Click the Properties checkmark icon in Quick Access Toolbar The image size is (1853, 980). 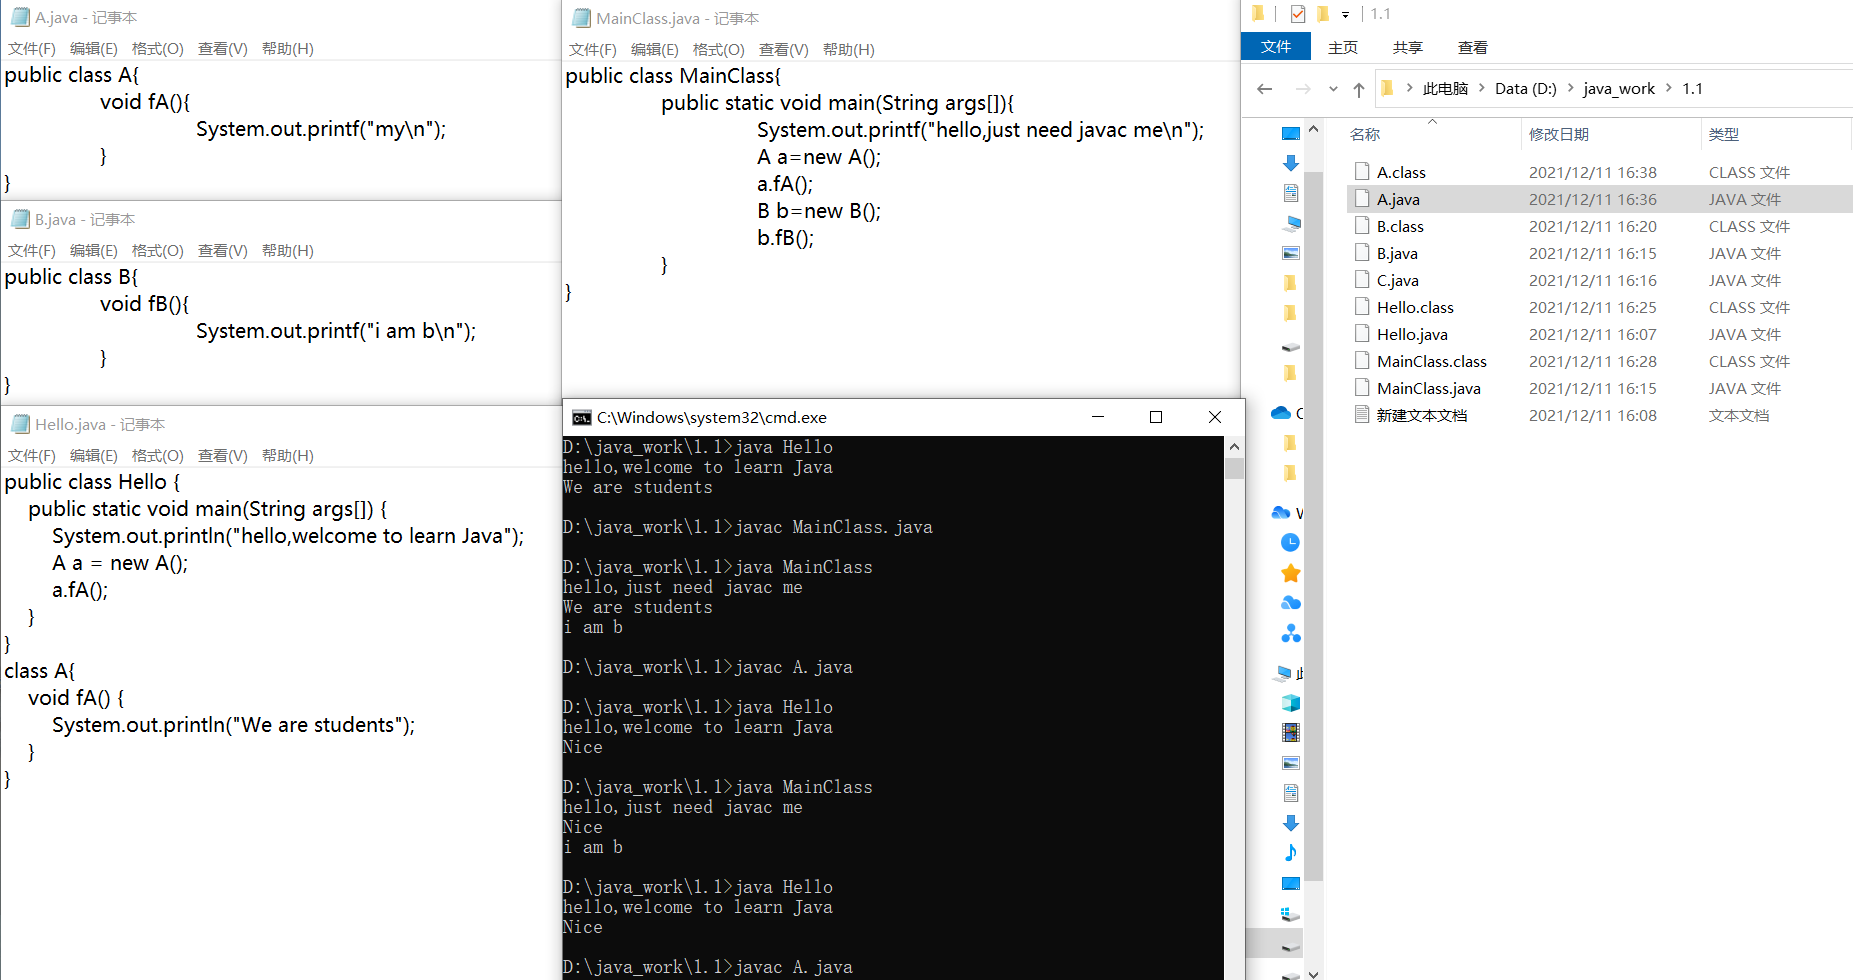pyautogui.click(x=1297, y=13)
